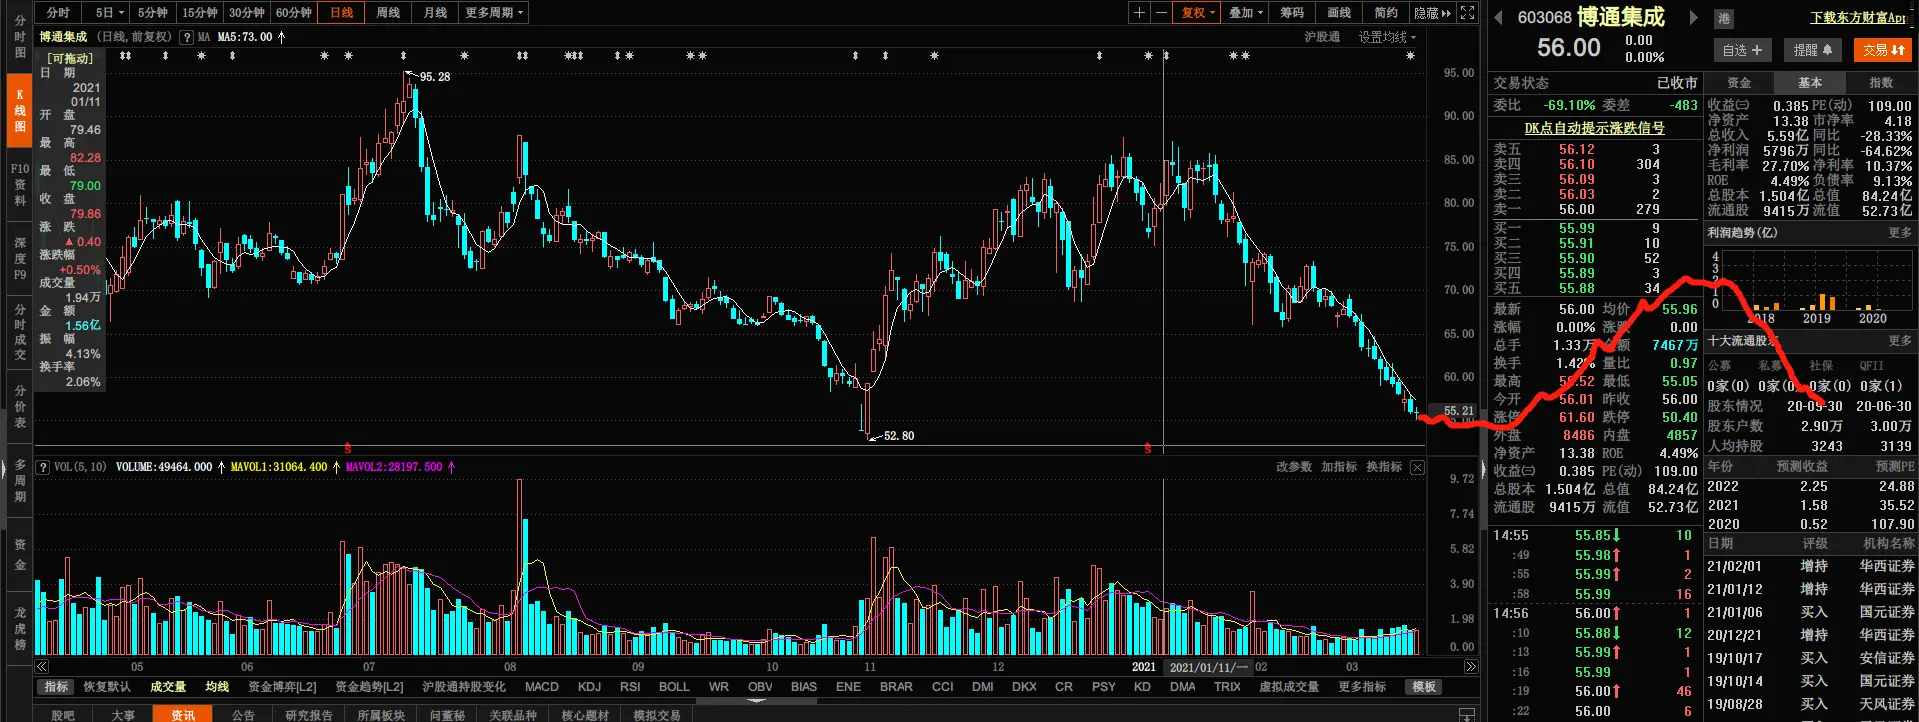Open K线图 sidebar view
This screenshot has width=1919, height=722.
pos(20,110)
